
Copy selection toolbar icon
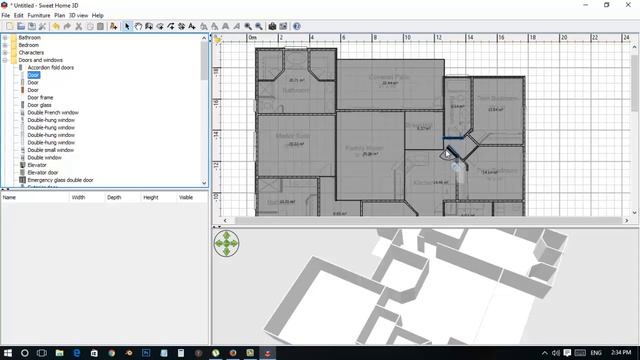point(89,27)
